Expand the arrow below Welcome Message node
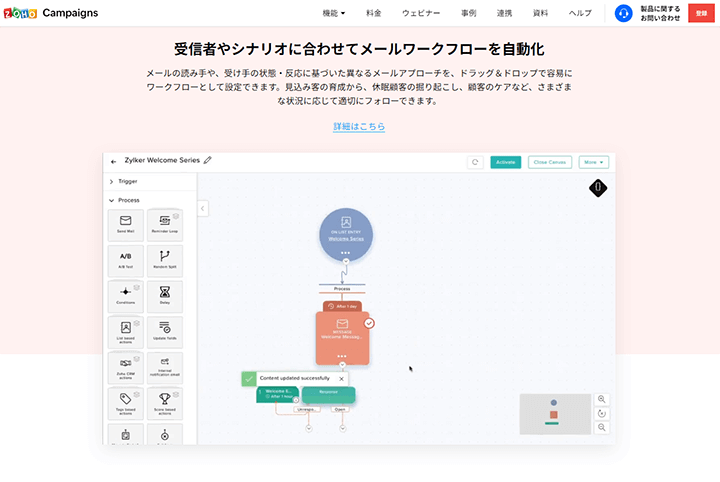 pyautogui.click(x=342, y=365)
